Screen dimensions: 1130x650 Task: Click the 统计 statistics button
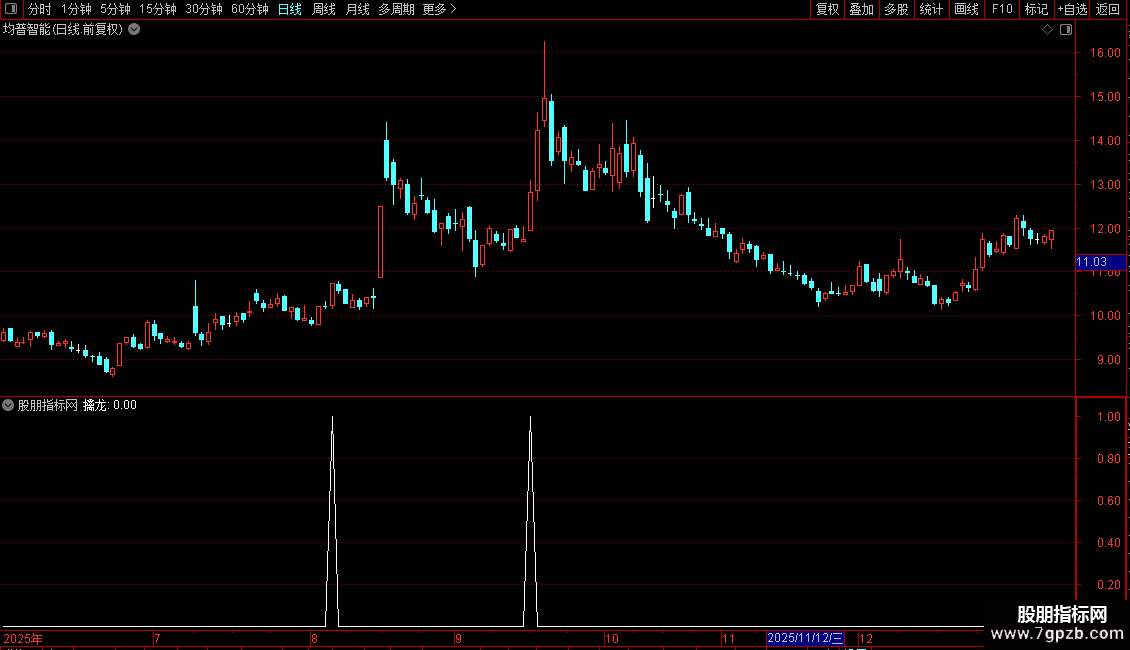(931, 9)
